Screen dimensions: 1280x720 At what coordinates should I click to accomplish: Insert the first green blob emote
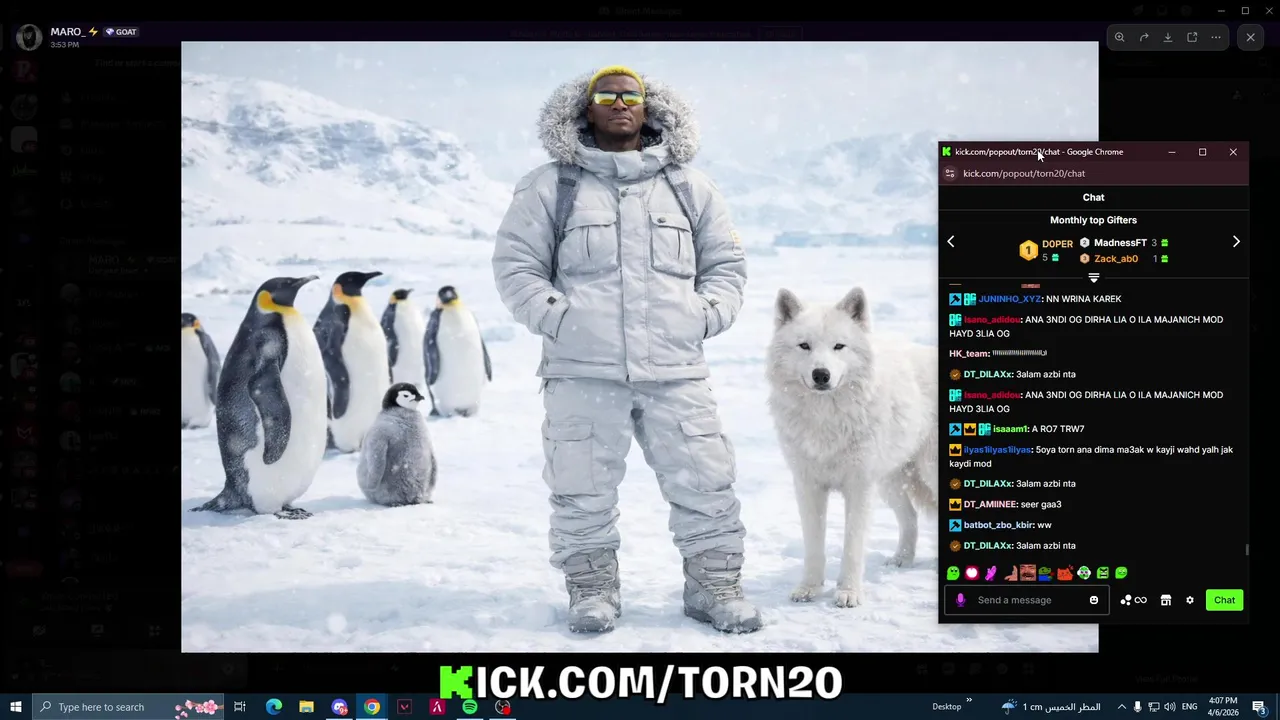953,573
